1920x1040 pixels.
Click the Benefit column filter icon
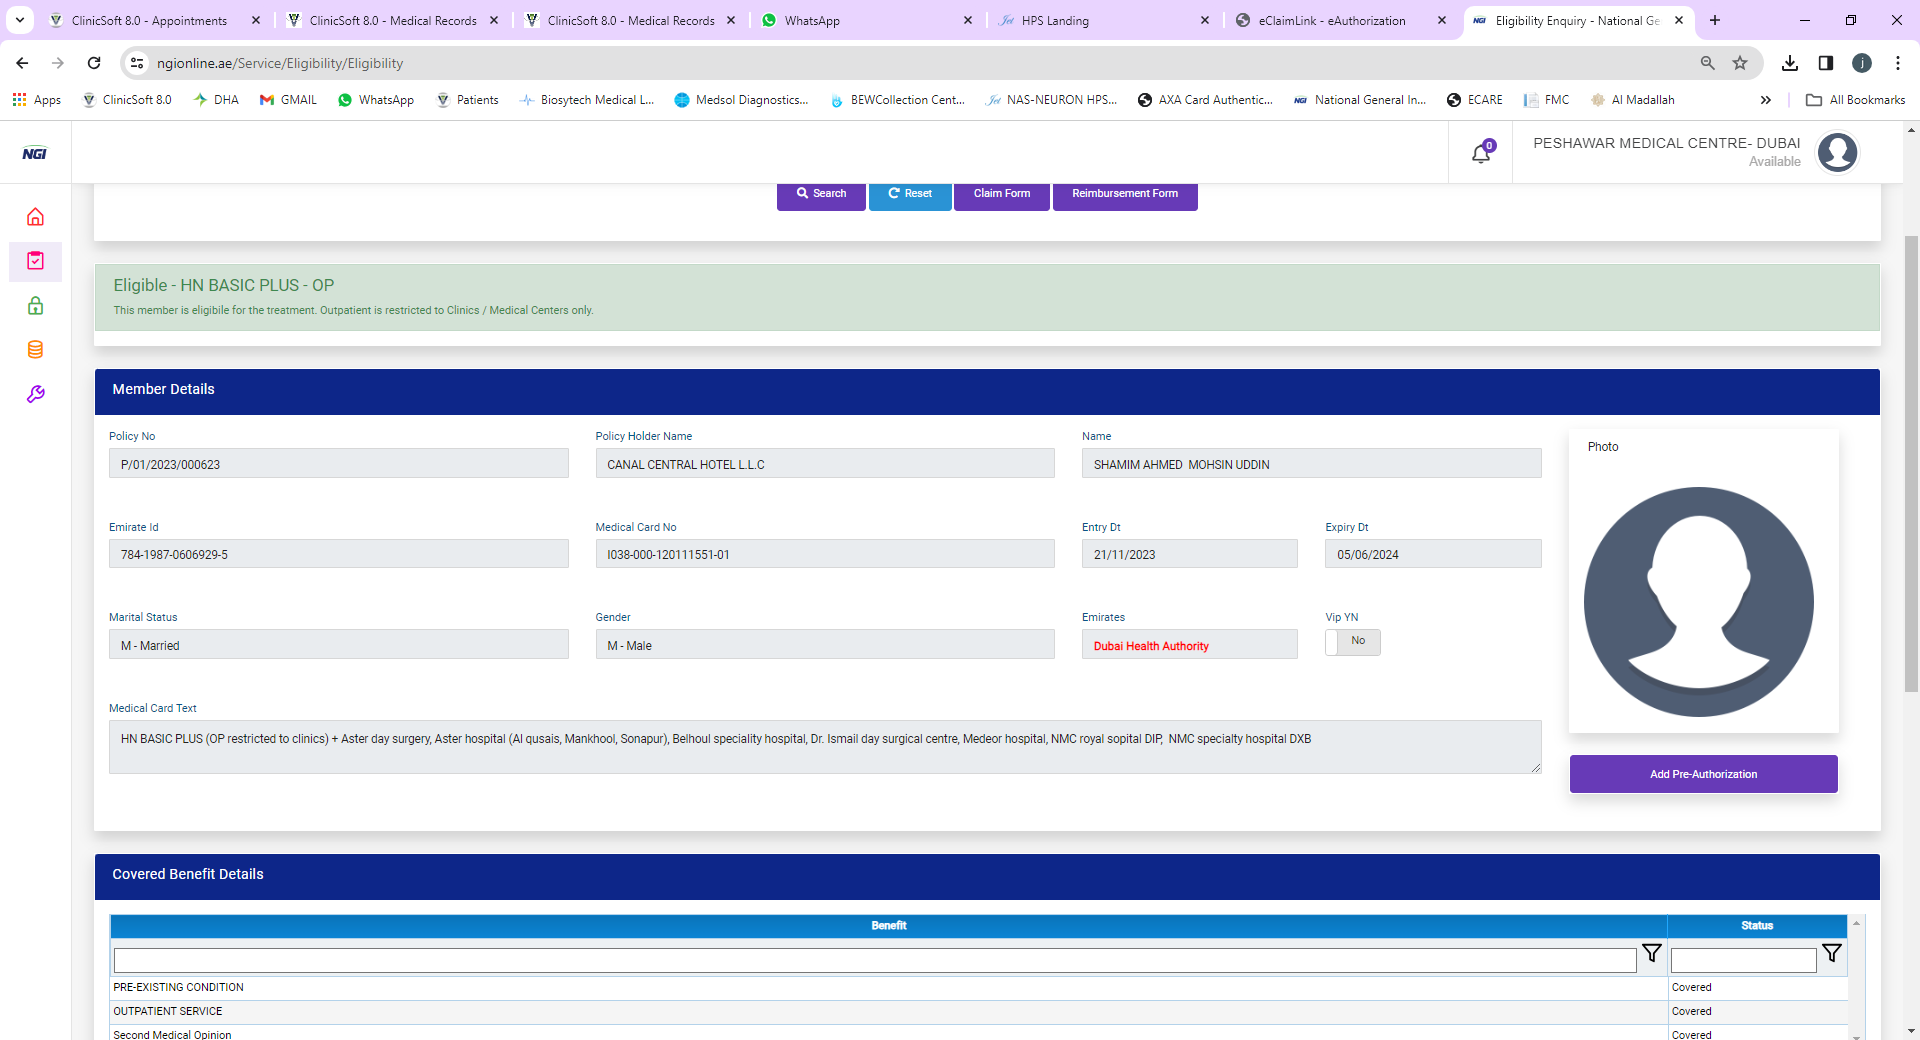tap(1652, 954)
